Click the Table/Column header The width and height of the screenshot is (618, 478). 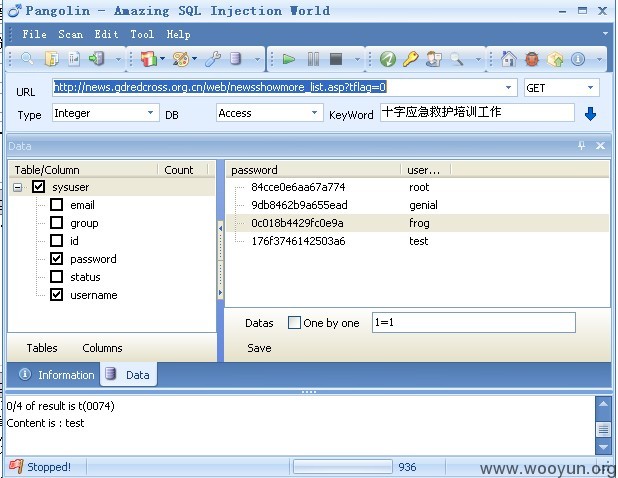click(84, 170)
